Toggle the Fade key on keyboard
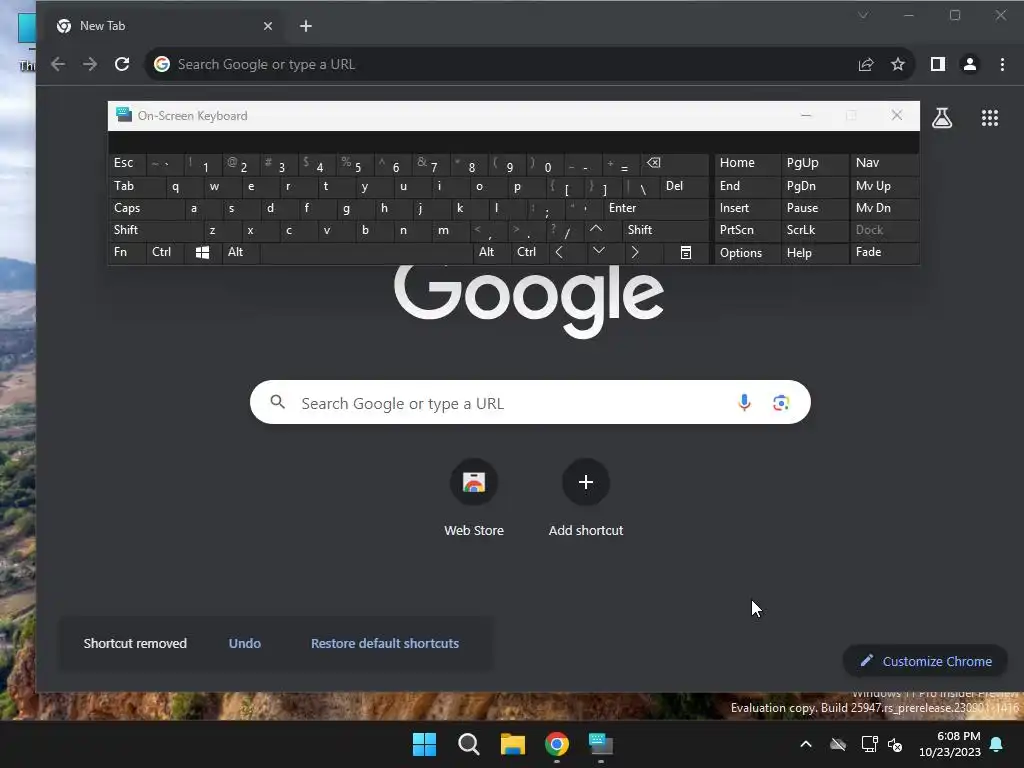 [x=883, y=252]
